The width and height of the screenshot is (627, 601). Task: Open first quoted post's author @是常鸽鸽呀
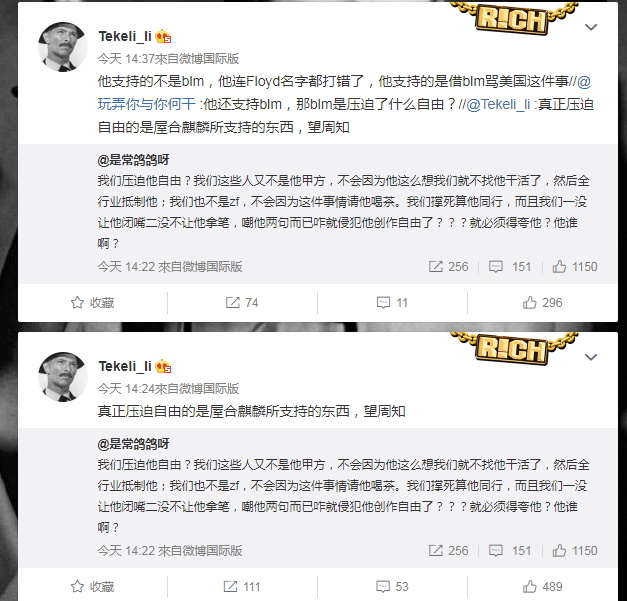[x=133, y=160]
